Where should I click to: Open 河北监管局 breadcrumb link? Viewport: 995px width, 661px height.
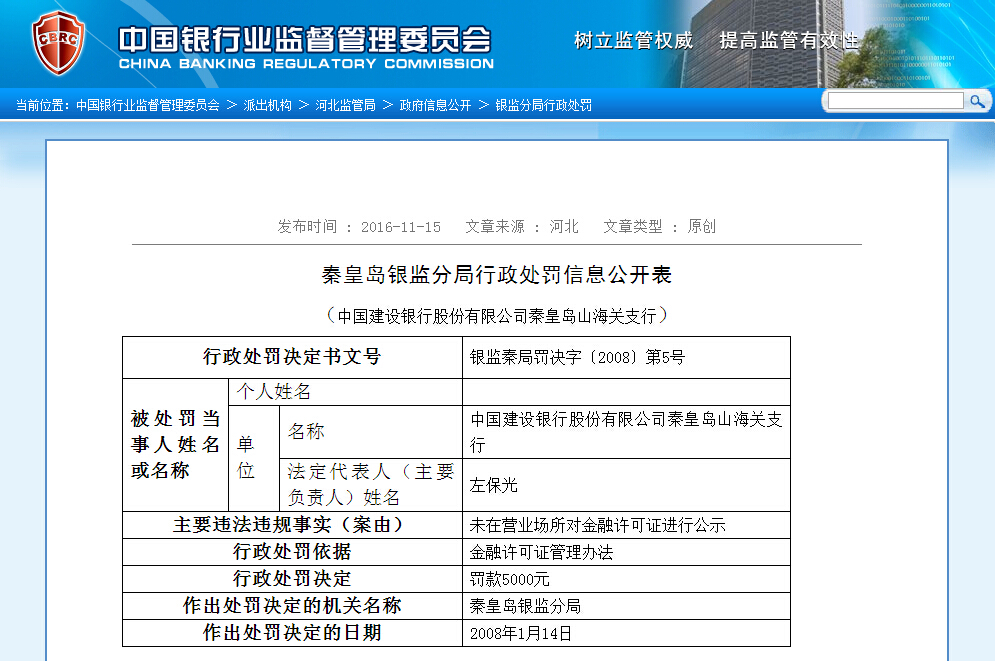(345, 105)
